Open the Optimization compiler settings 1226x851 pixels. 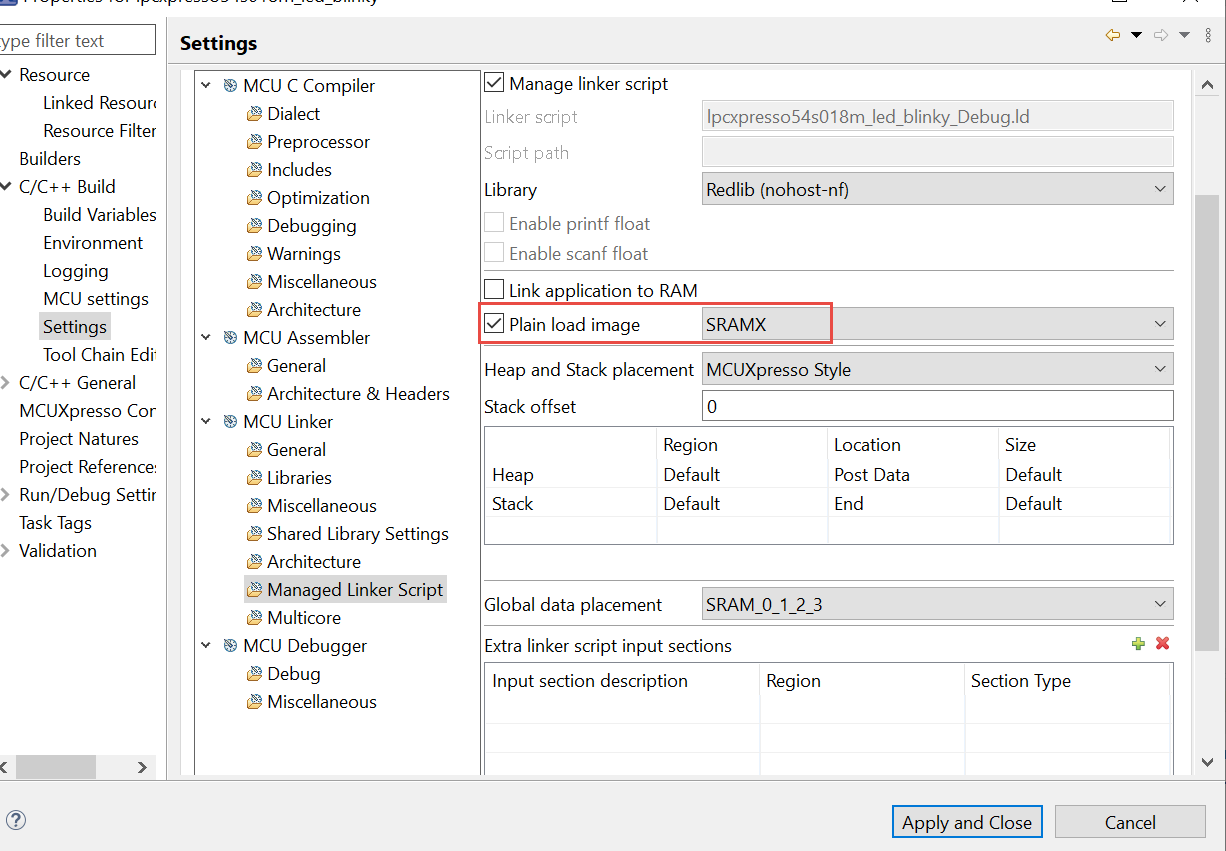tap(318, 197)
